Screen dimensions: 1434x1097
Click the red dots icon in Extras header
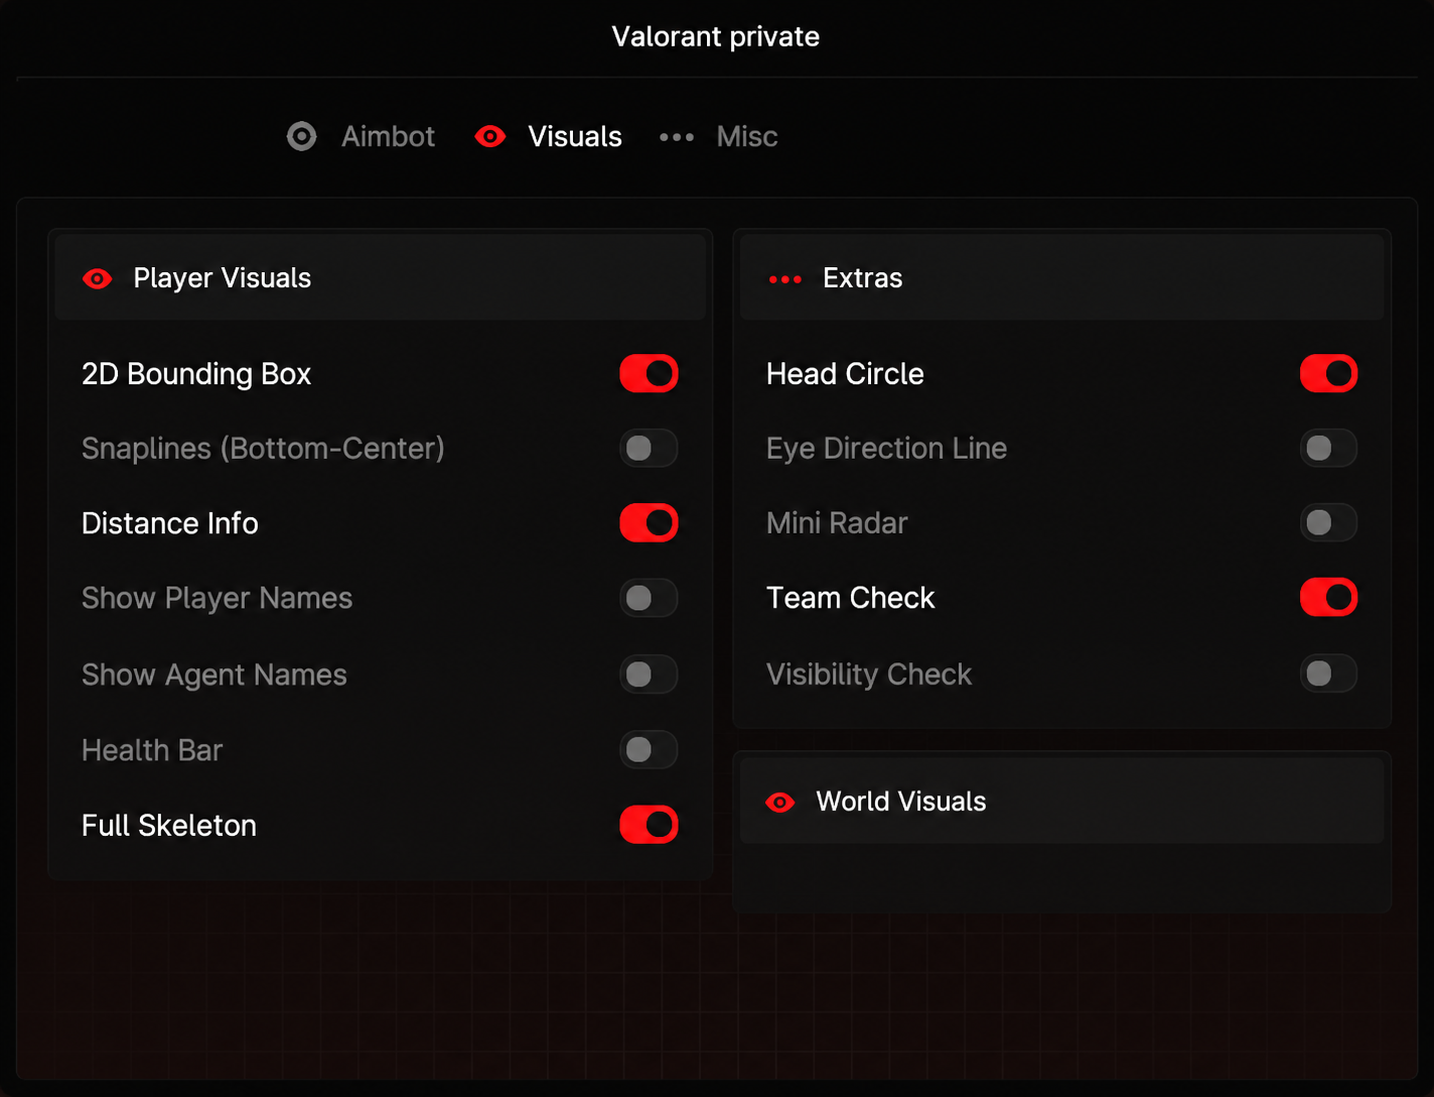click(785, 279)
